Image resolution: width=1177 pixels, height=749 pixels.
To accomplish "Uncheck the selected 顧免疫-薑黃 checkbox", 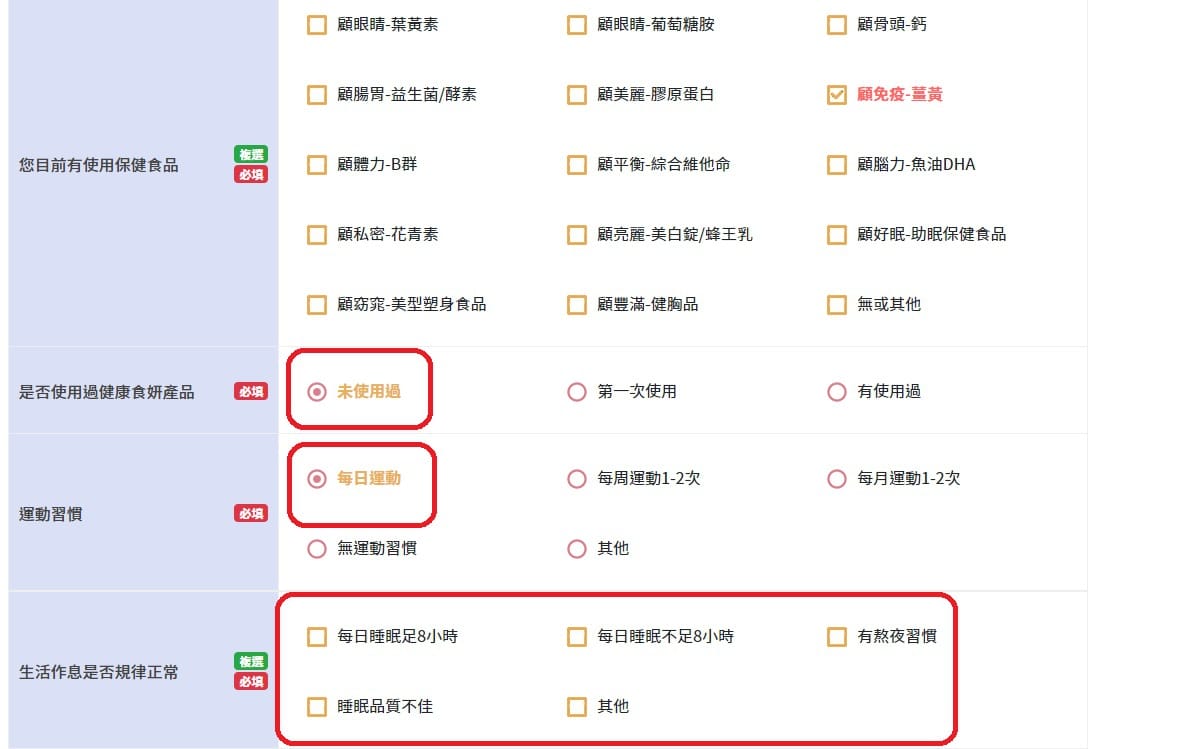I will tap(837, 94).
